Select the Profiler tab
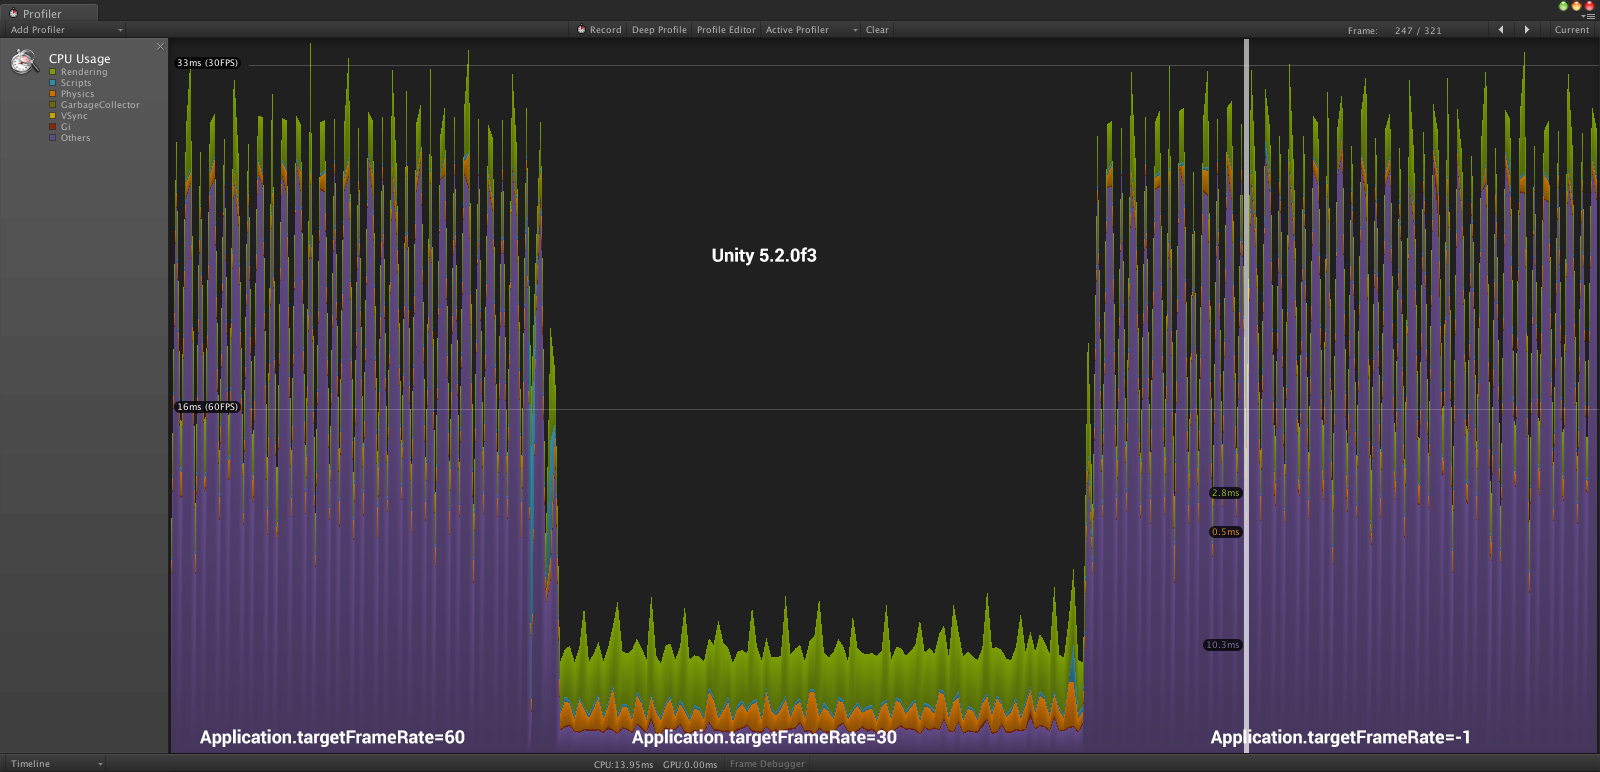 point(49,14)
